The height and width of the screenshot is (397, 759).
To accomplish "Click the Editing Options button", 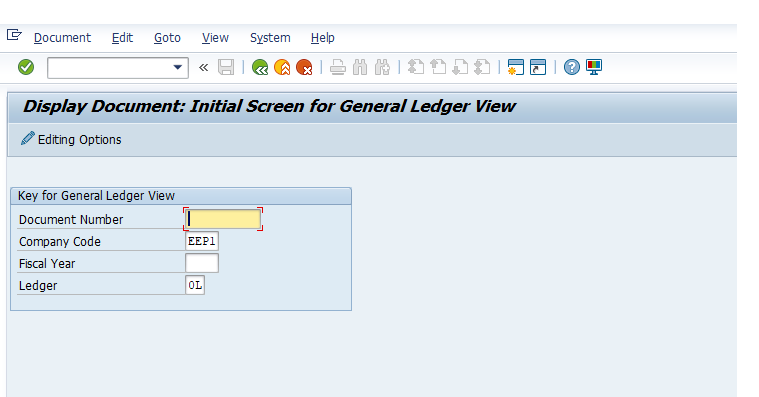I will coord(71,139).
